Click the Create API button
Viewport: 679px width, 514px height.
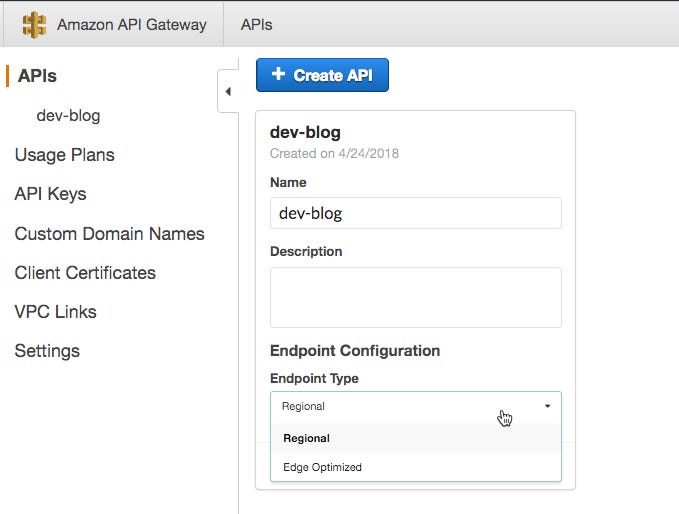322,75
